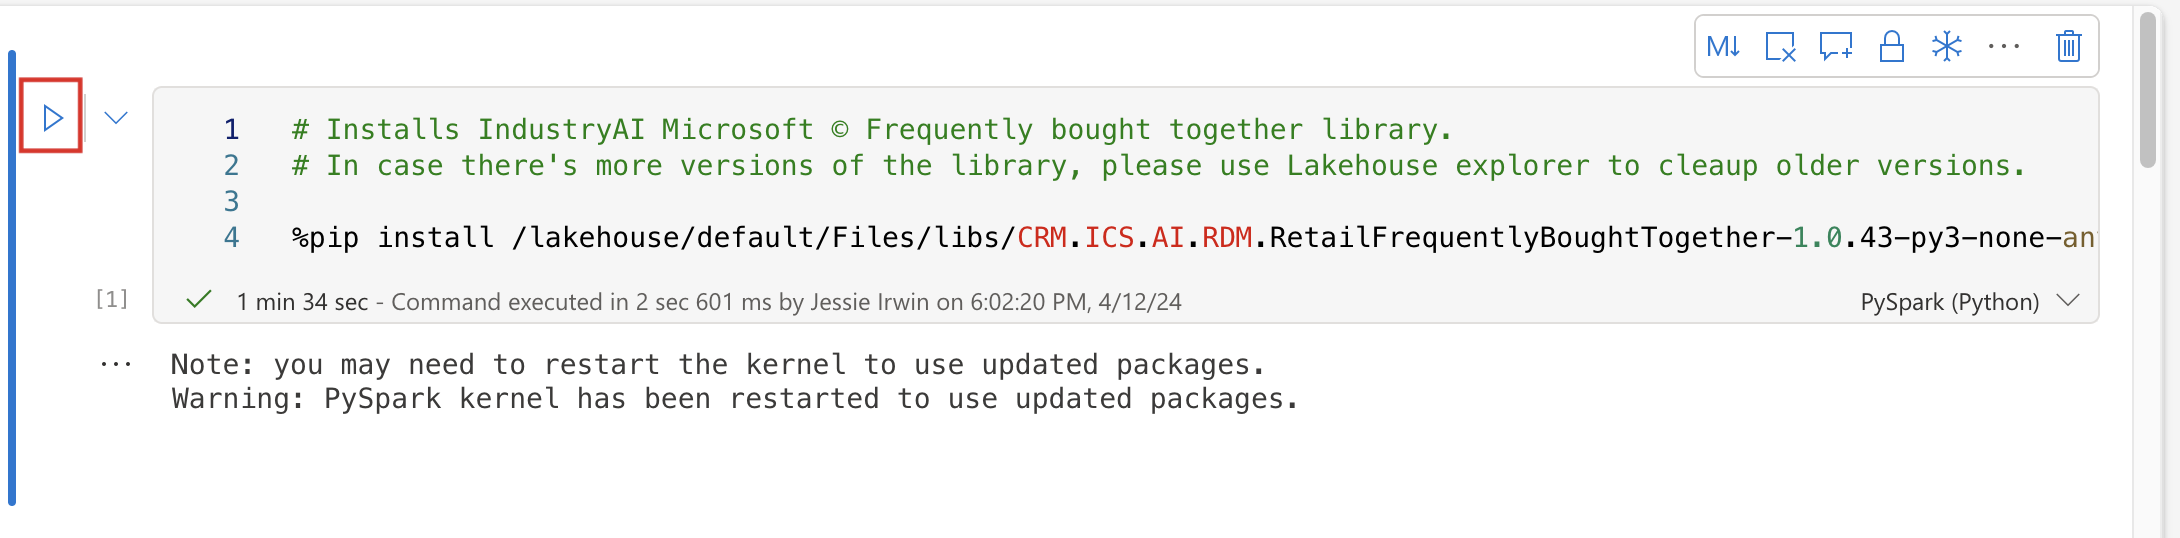Run the cell with the play button
The height and width of the screenshot is (538, 2180).
coord(52,118)
